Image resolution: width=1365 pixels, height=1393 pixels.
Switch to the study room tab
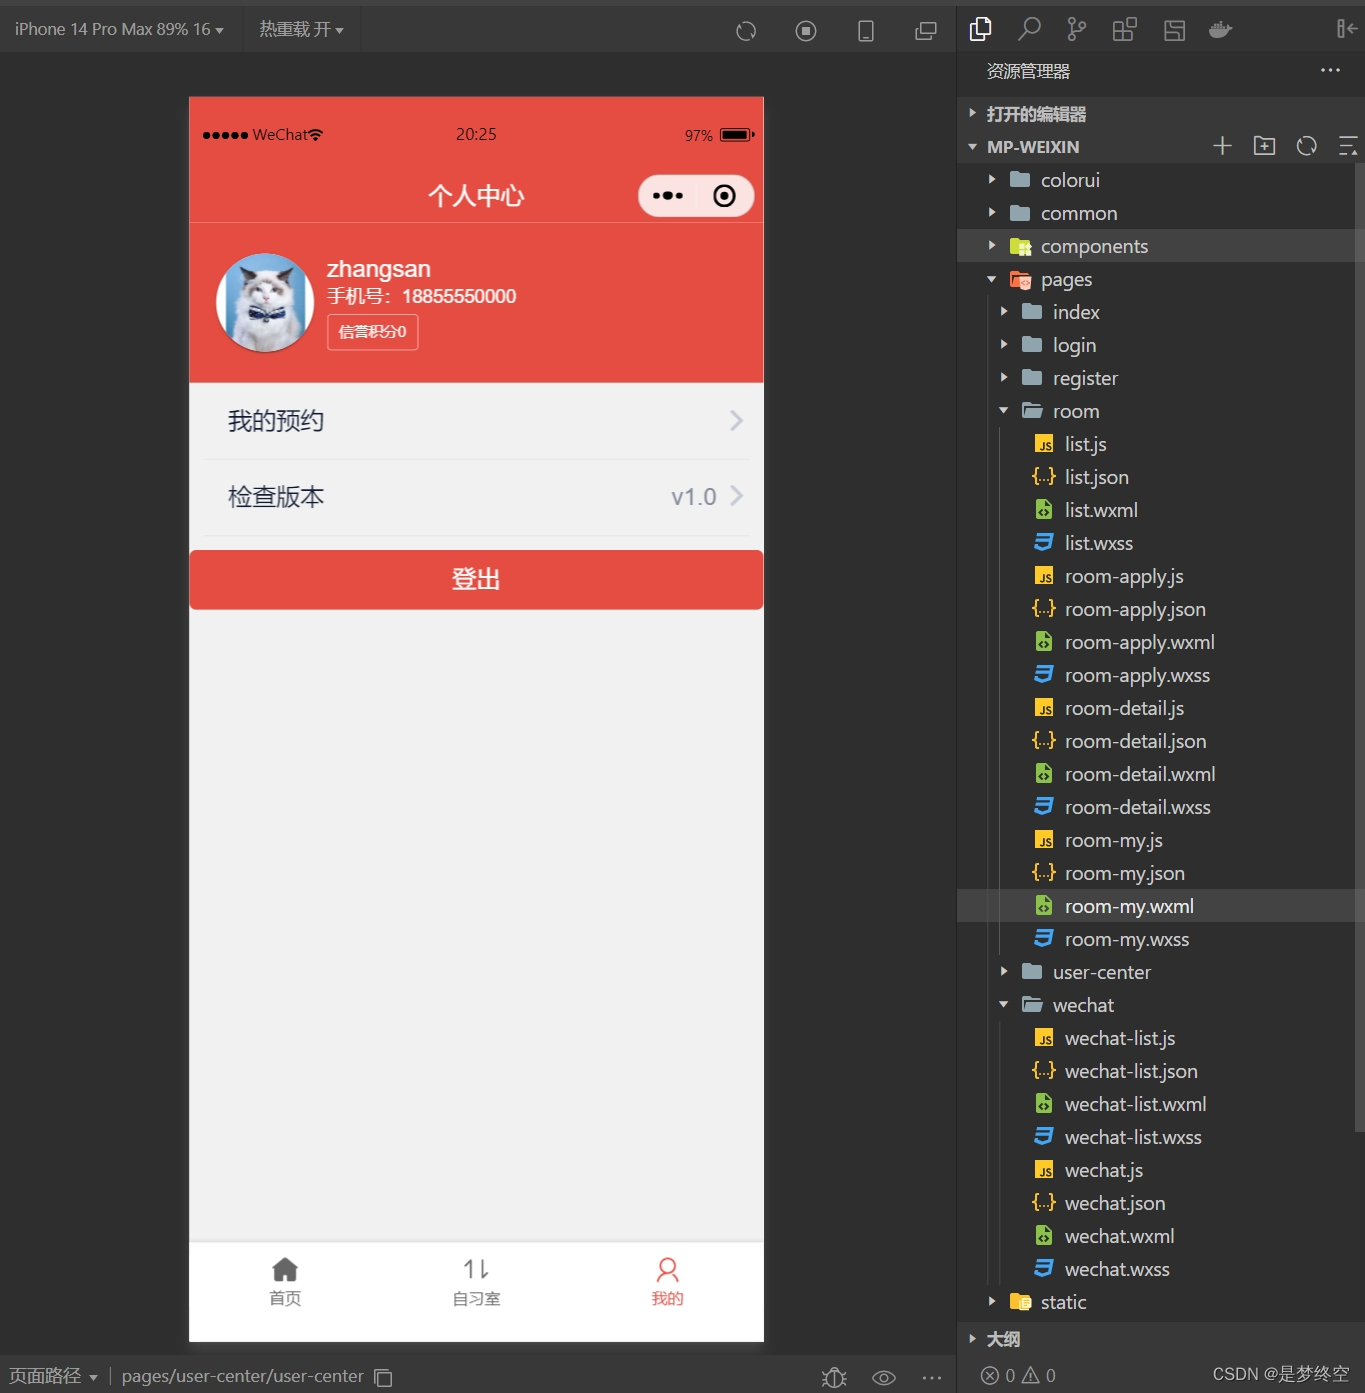click(x=476, y=1283)
